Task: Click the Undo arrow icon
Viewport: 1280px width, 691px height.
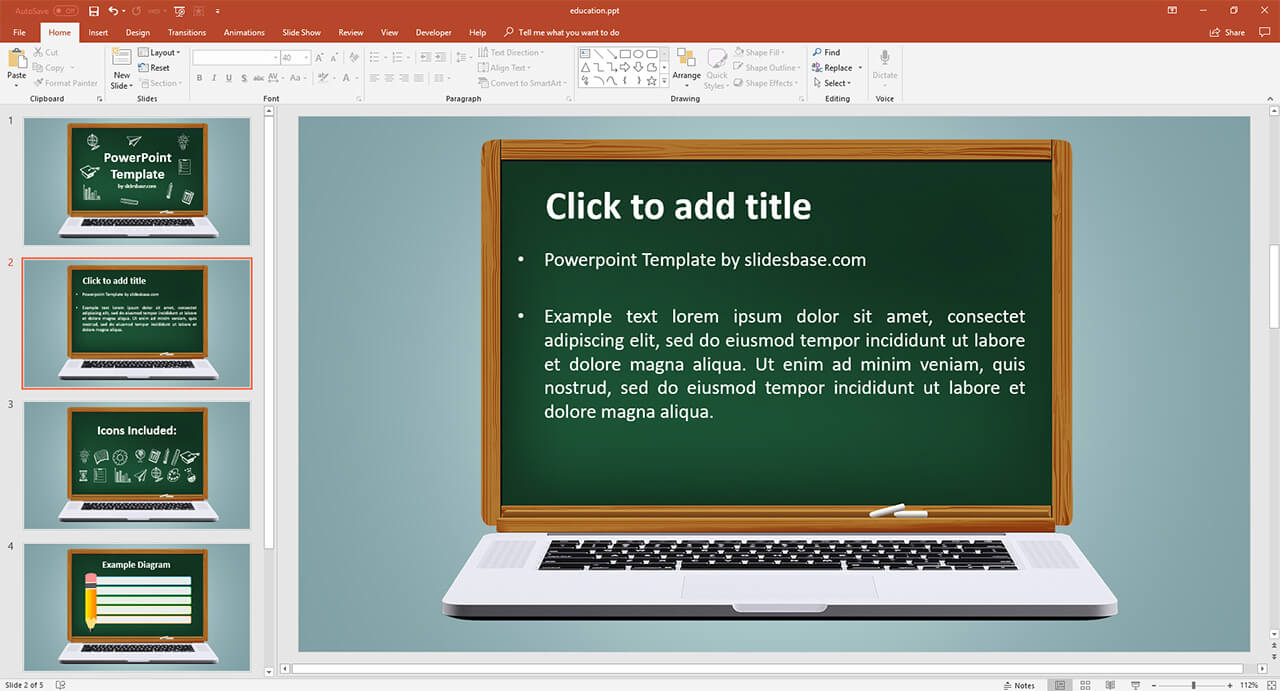Action: (113, 11)
